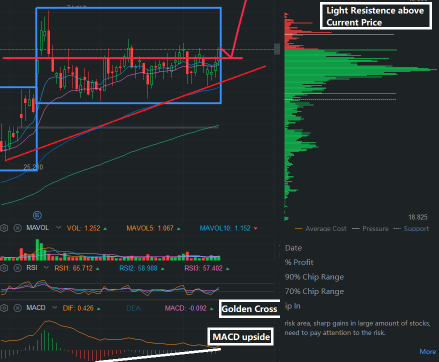Viewport: 439px width, 362px height.
Task: Click the Support legend entry
Action: click(x=411, y=229)
